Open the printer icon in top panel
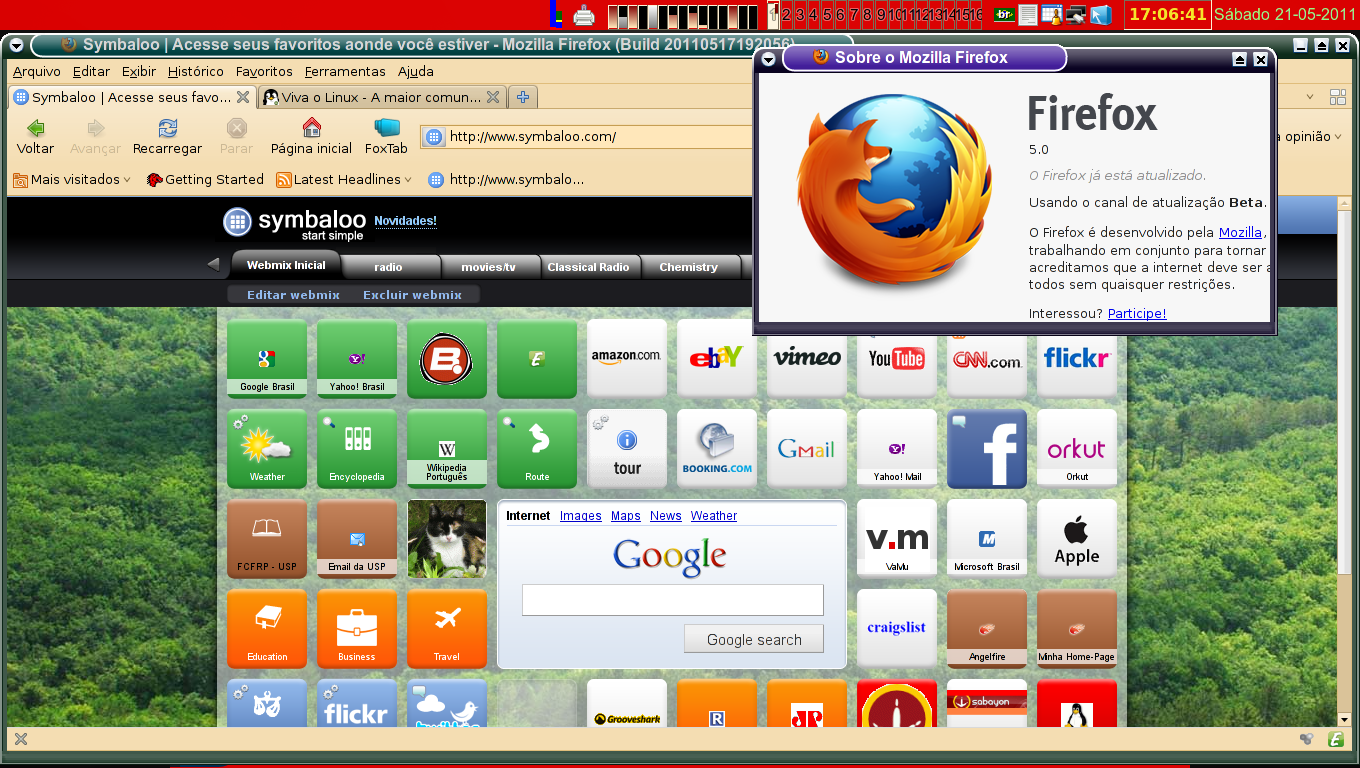Viewport: 1360px width, 768px height. tap(585, 15)
